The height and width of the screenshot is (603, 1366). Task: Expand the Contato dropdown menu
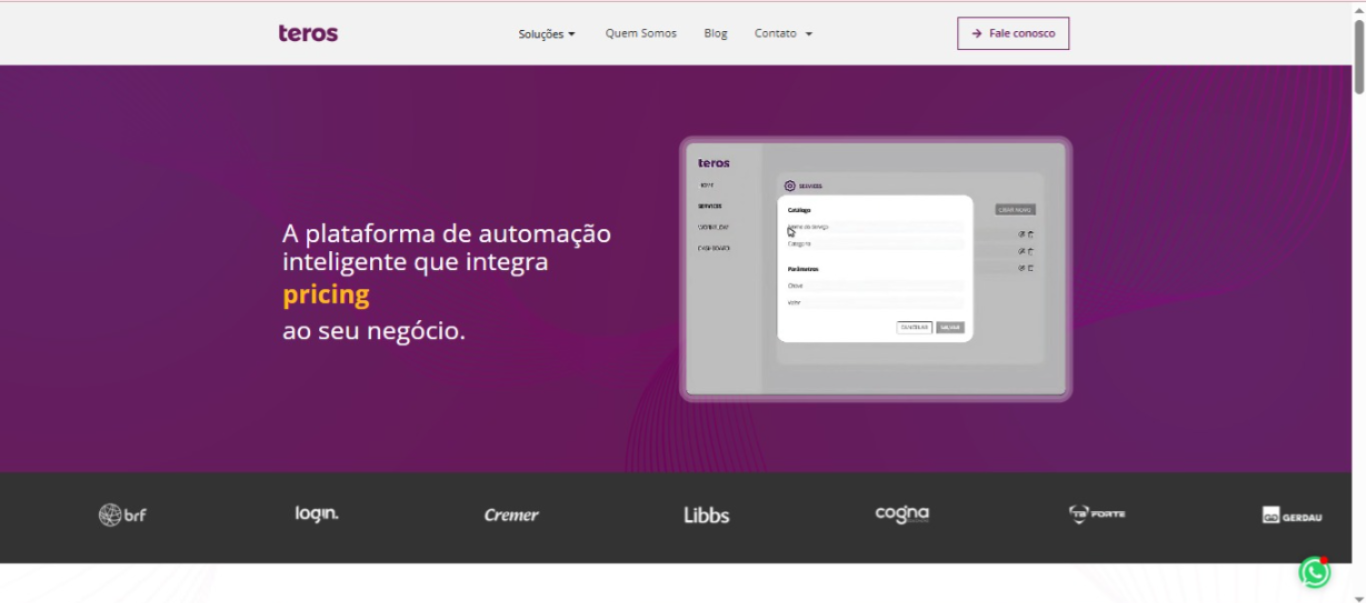point(783,34)
